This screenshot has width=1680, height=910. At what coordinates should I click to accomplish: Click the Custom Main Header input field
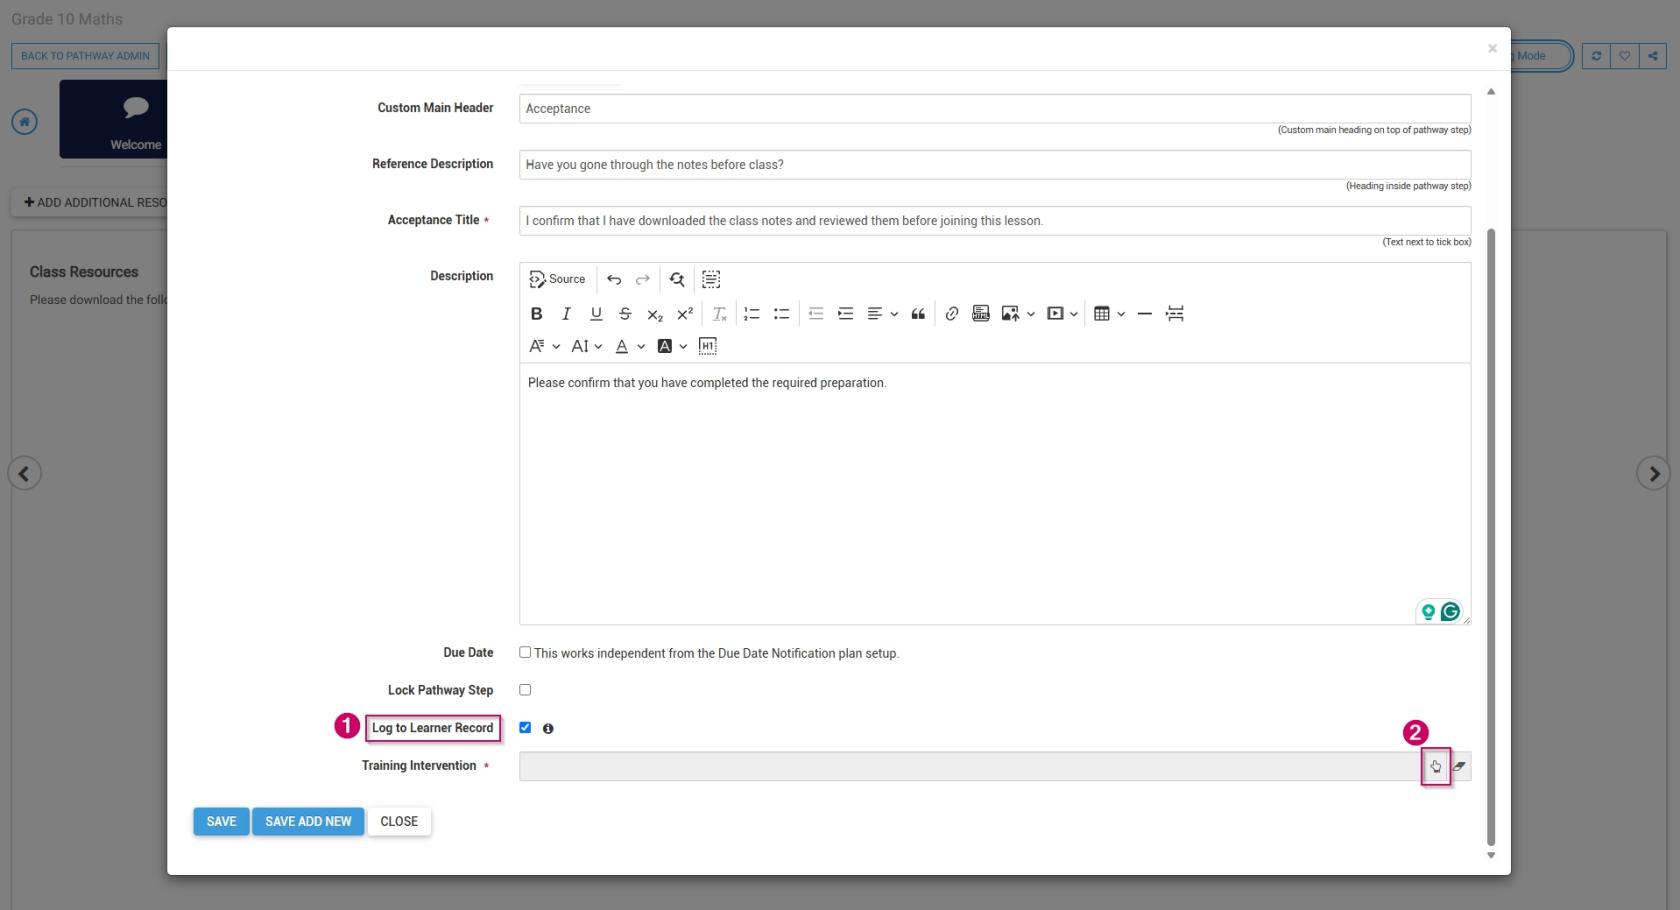(995, 109)
